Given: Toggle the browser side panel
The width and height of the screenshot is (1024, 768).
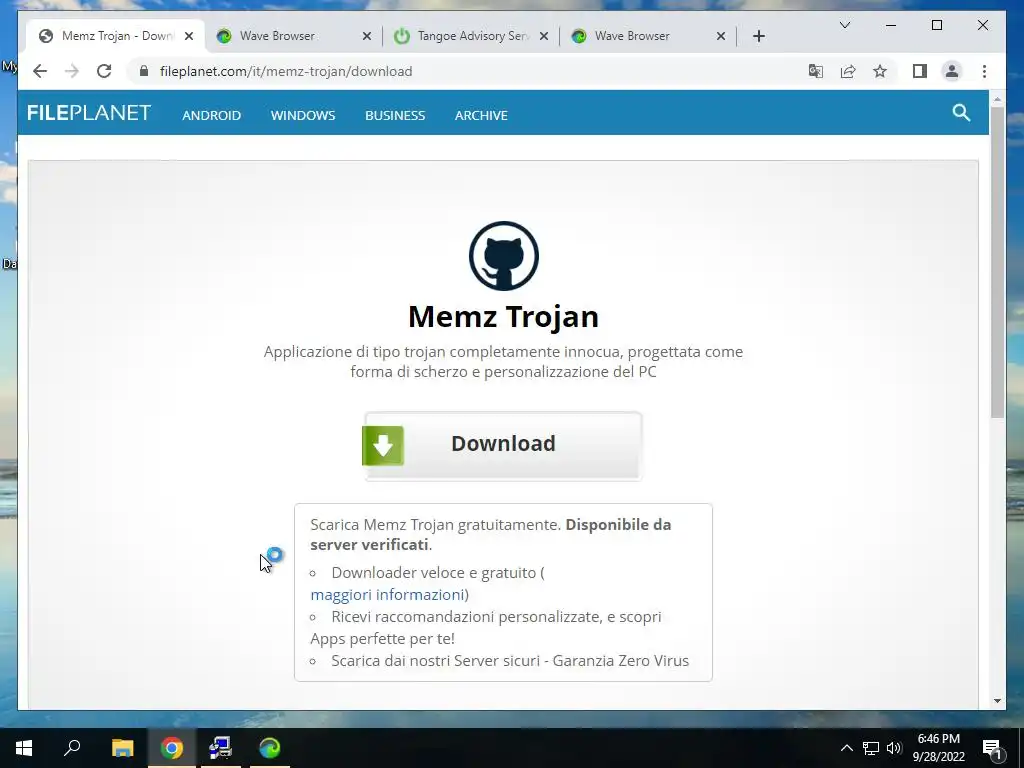Looking at the screenshot, I should pyautogui.click(x=920, y=71).
